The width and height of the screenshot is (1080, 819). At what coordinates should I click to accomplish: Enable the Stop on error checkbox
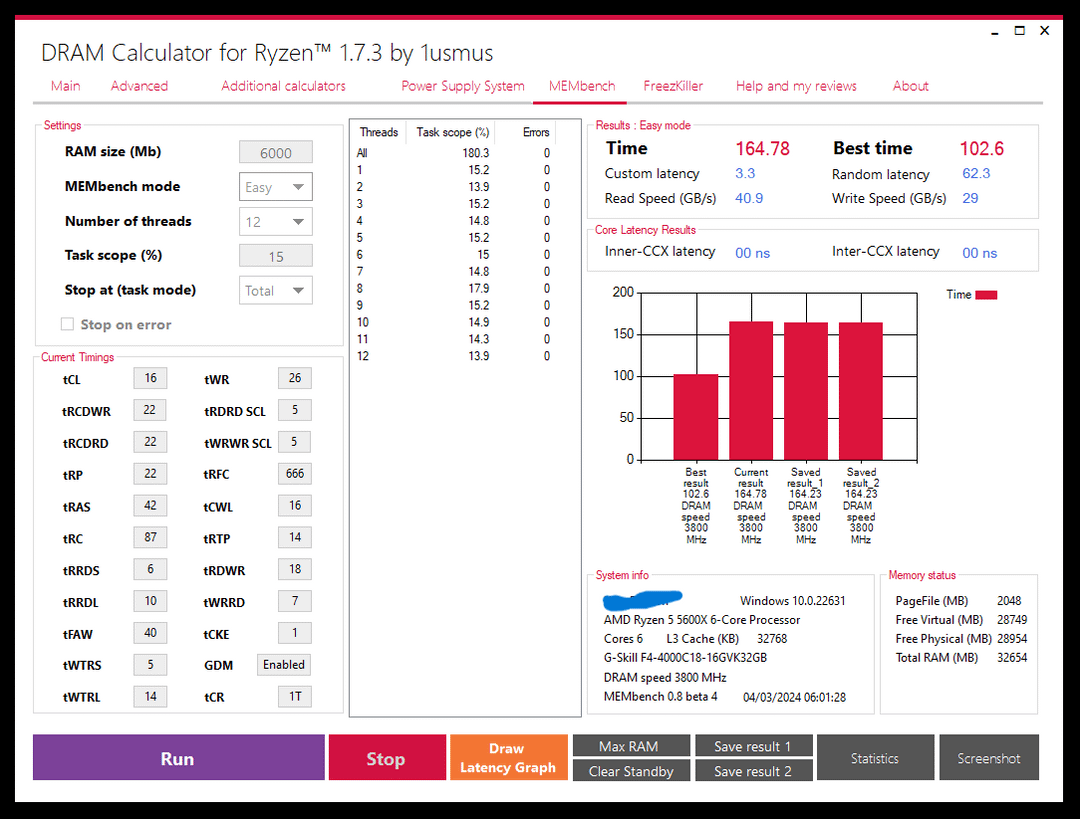tap(68, 324)
